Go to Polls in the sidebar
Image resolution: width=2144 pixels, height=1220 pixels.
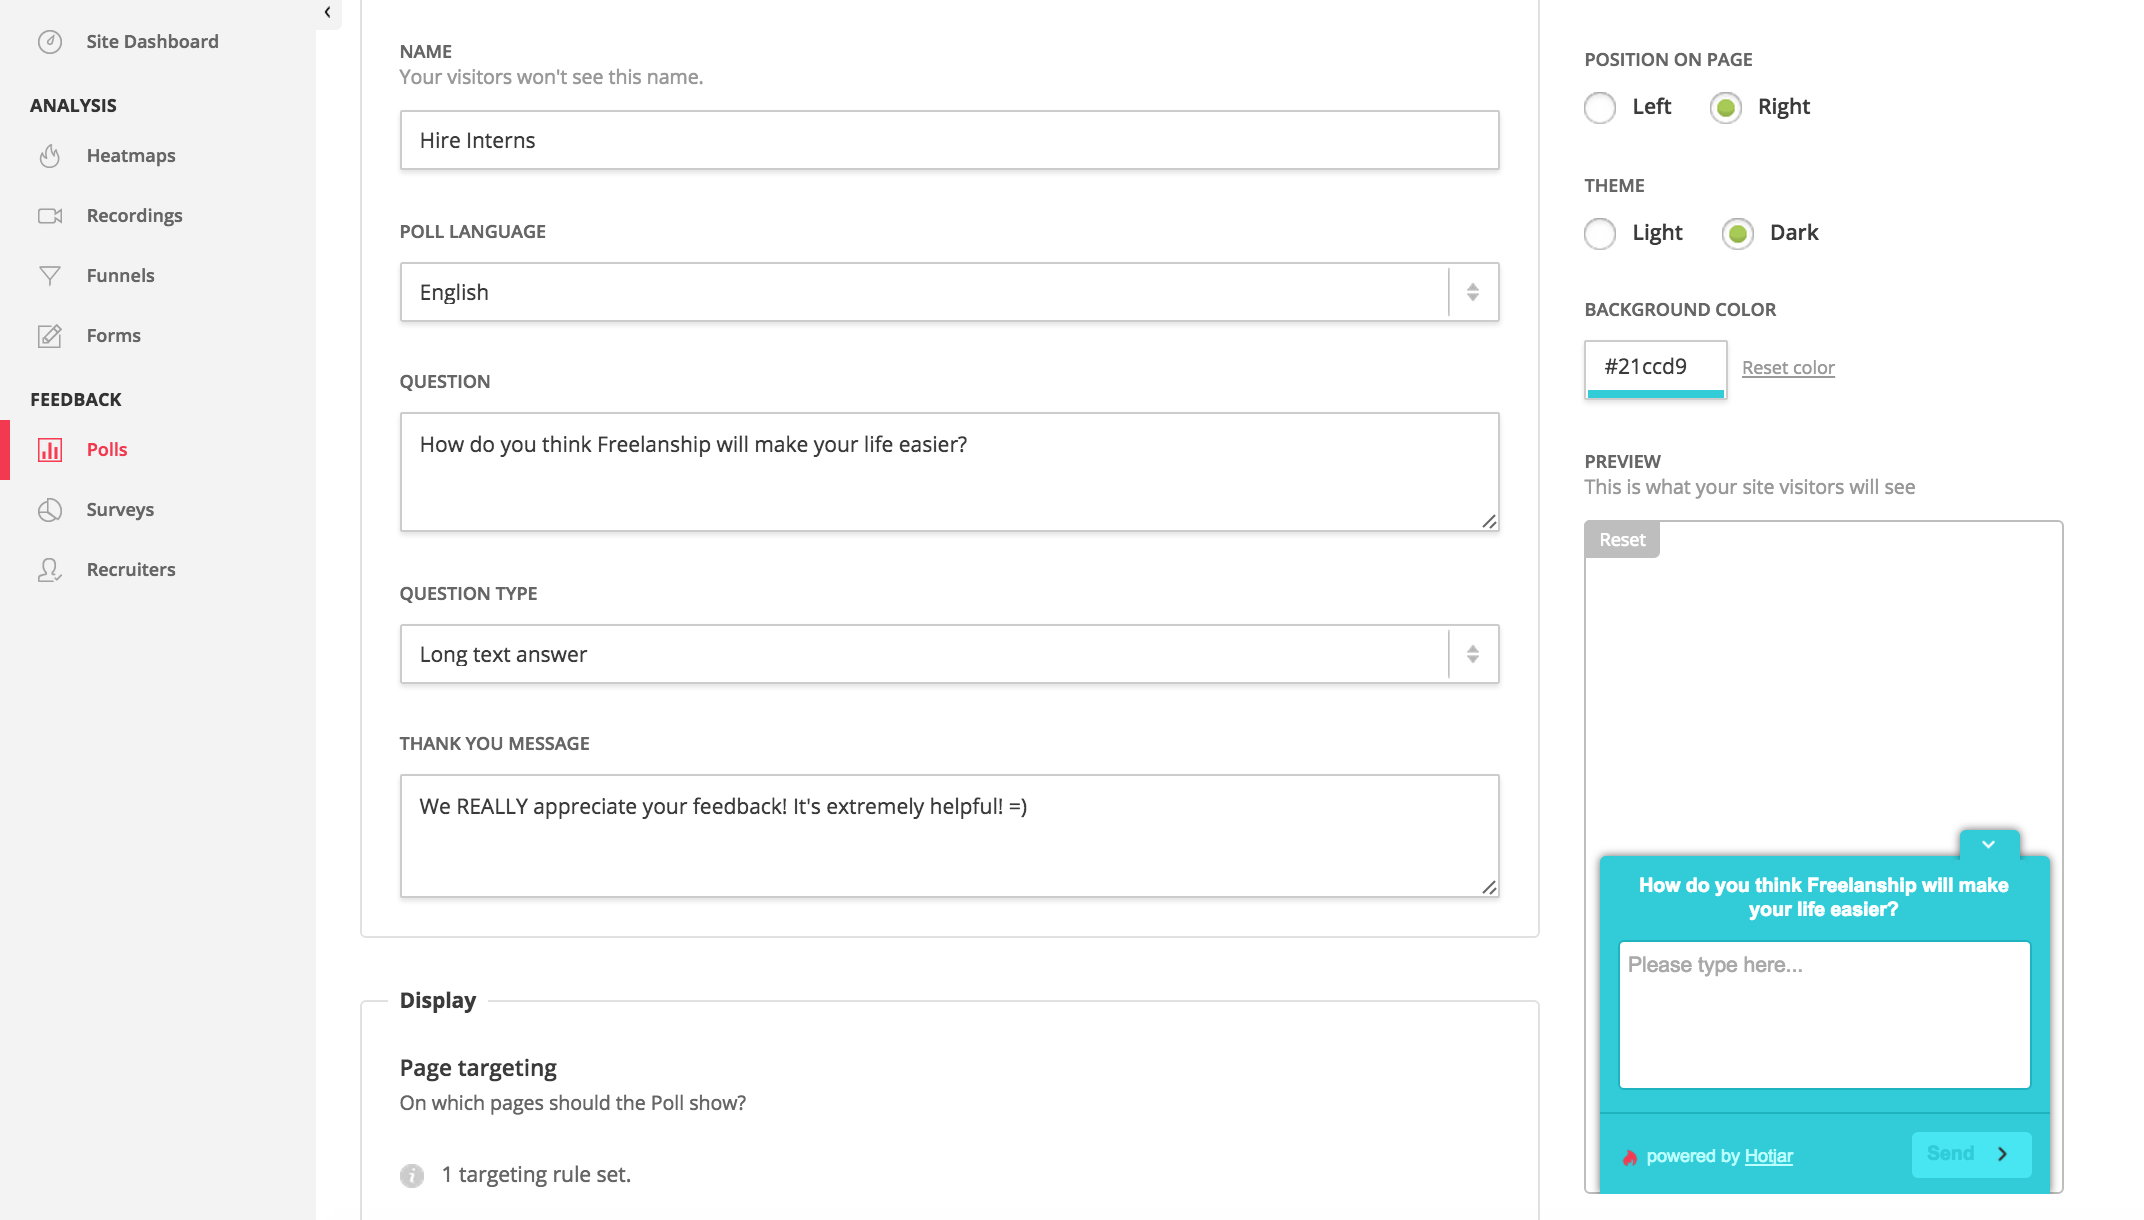coord(106,450)
